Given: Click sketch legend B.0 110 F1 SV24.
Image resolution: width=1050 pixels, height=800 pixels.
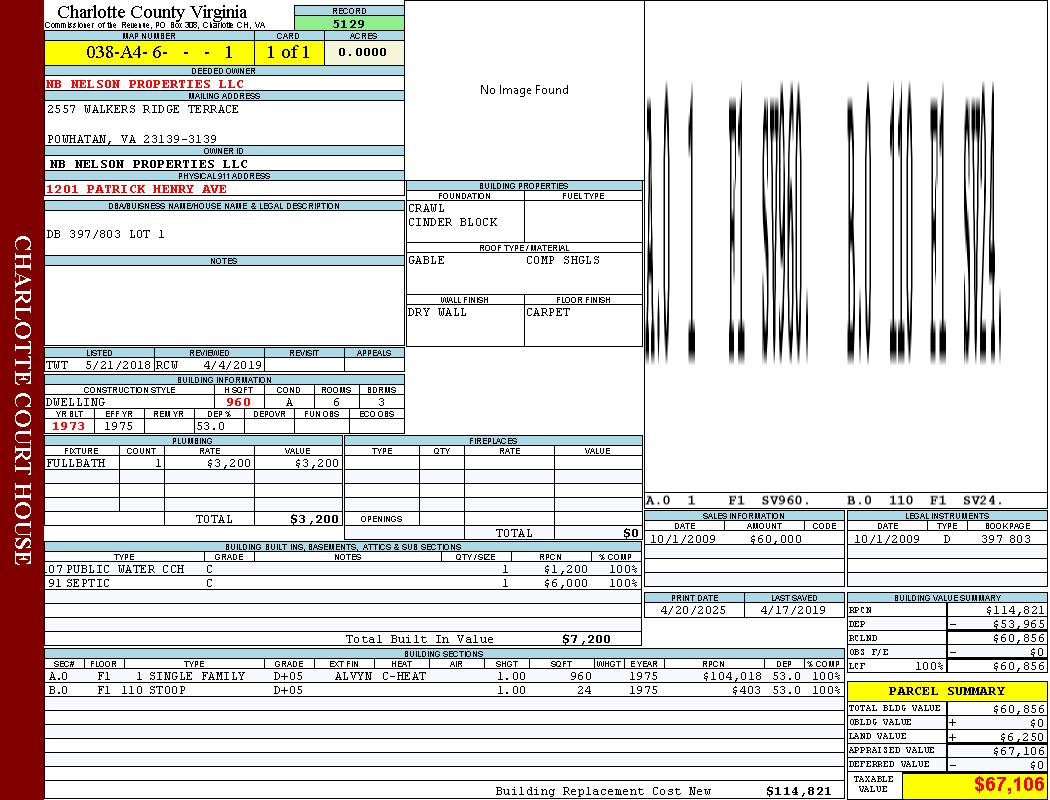Looking at the screenshot, I should coord(925,500).
